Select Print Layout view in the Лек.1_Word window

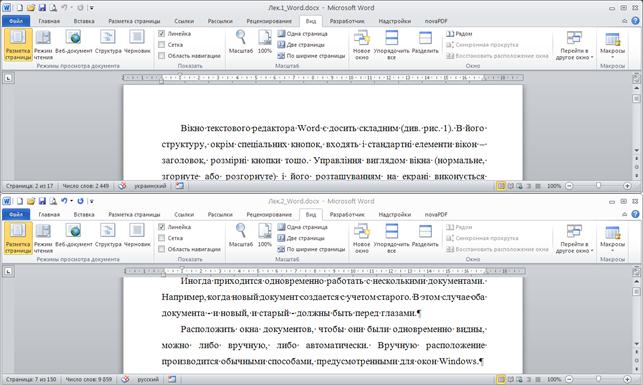[x=18, y=45]
